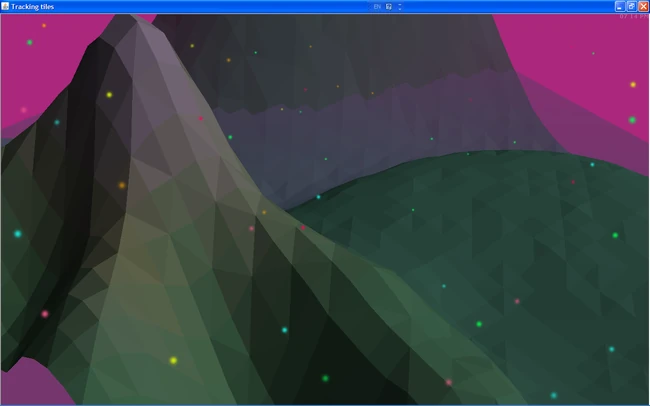The height and width of the screenshot is (406, 650).
Task: Select the cyan particle at bottom center slope
Action: coord(285,330)
